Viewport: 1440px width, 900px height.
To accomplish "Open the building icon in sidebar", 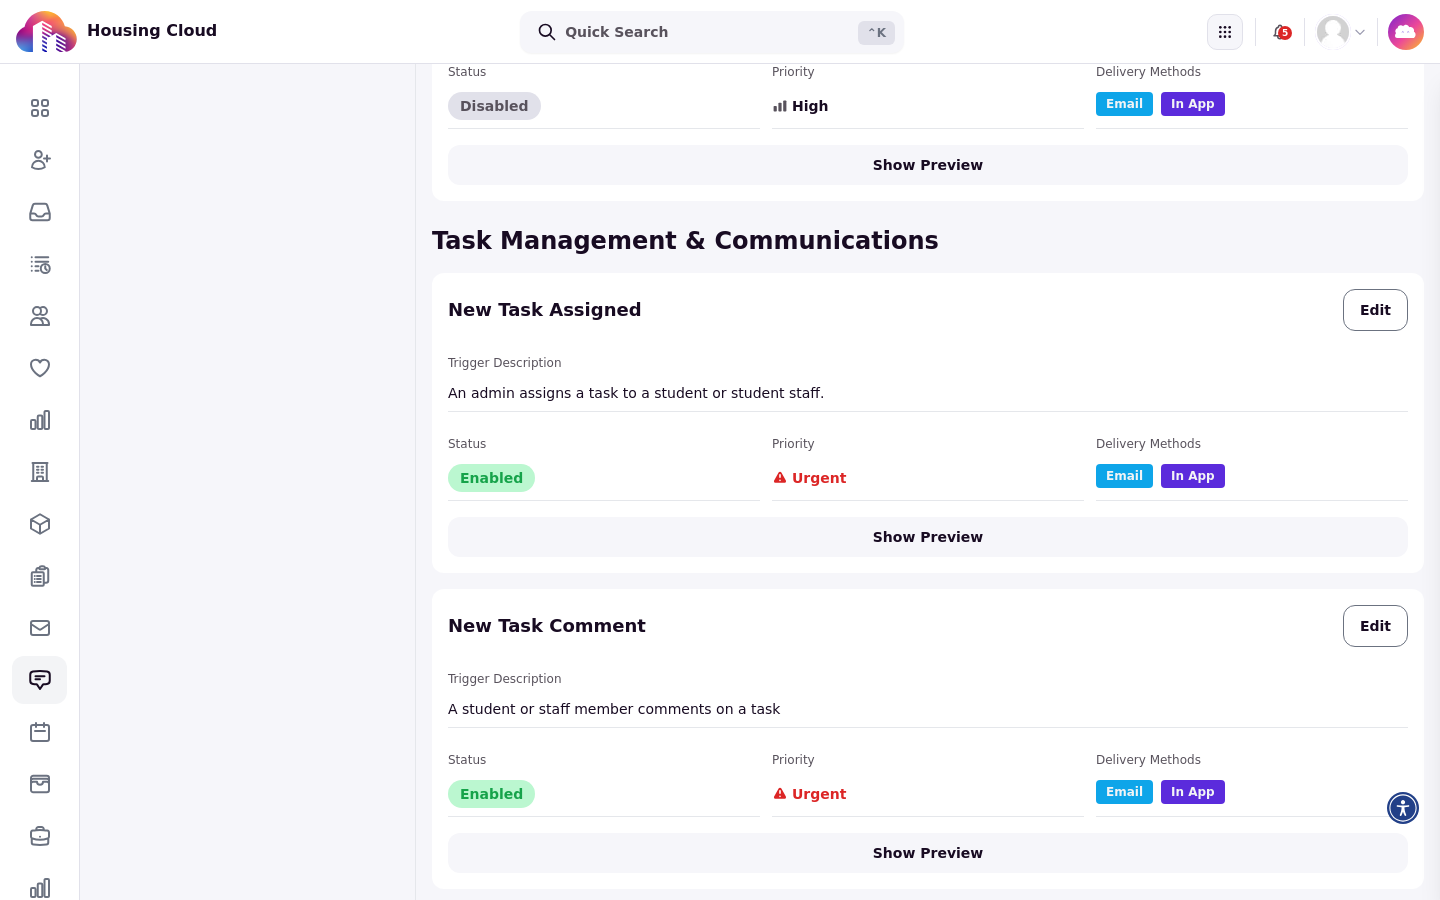I will pyautogui.click(x=40, y=472).
